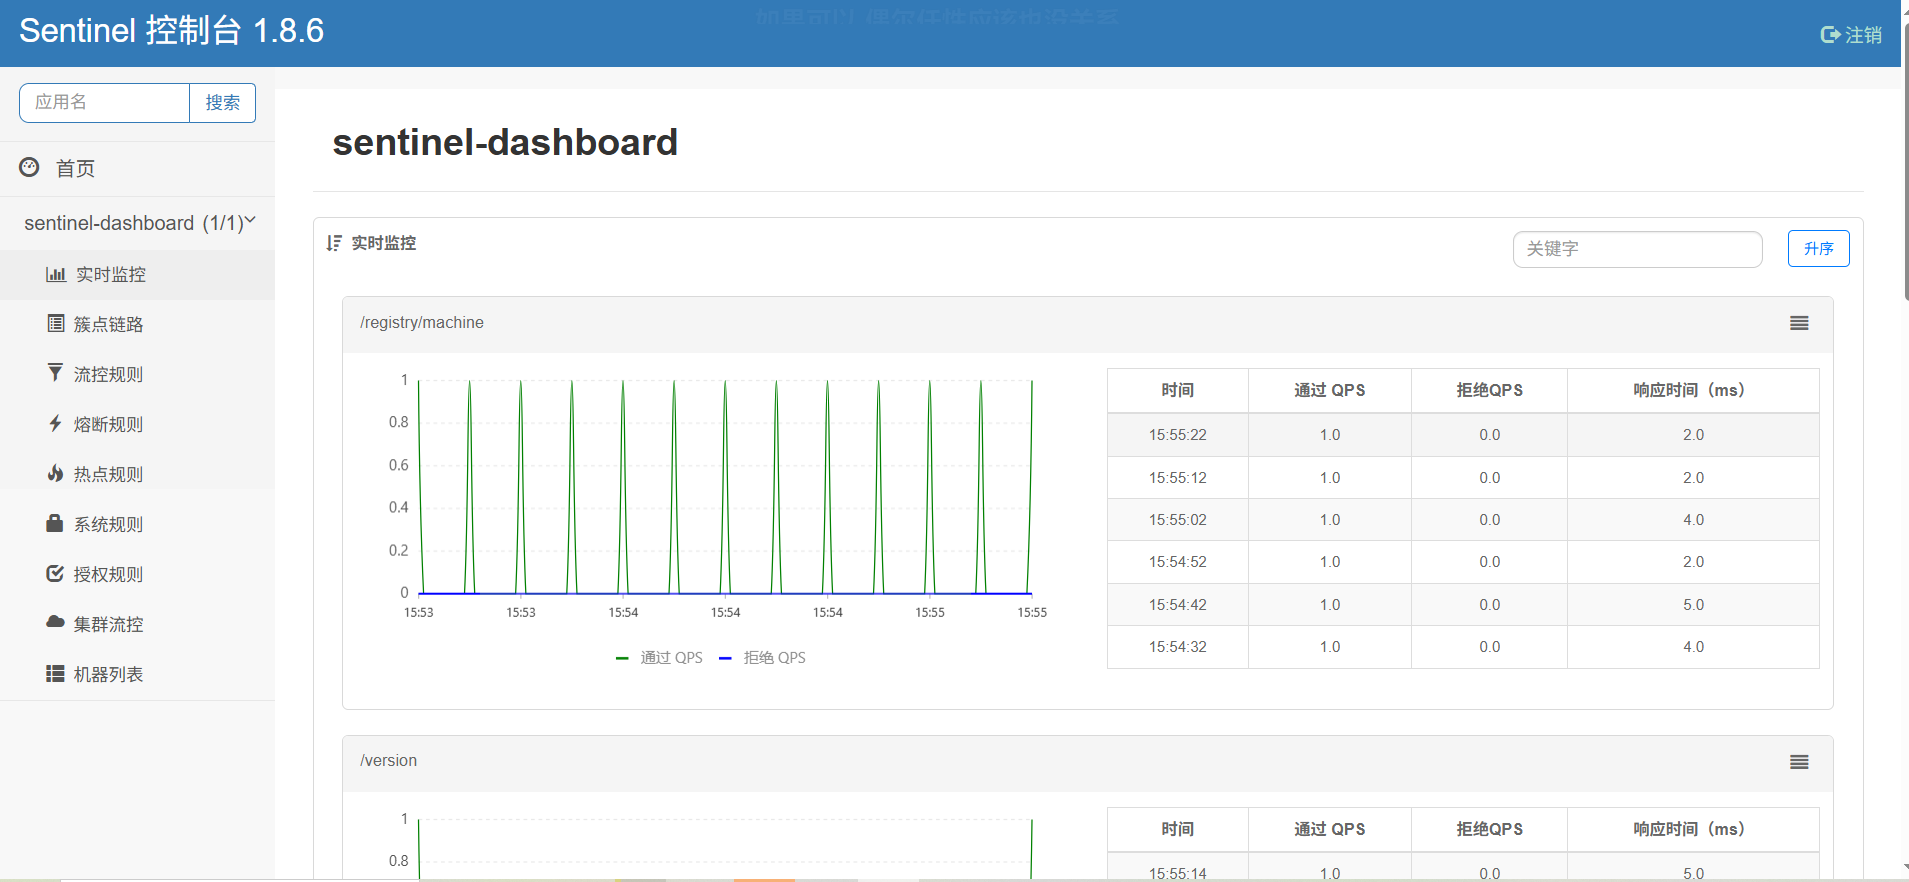The width and height of the screenshot is (1909, 882).
Task: Click the logout arrow icon beside 注销
Action: [x=1830, y=35]
